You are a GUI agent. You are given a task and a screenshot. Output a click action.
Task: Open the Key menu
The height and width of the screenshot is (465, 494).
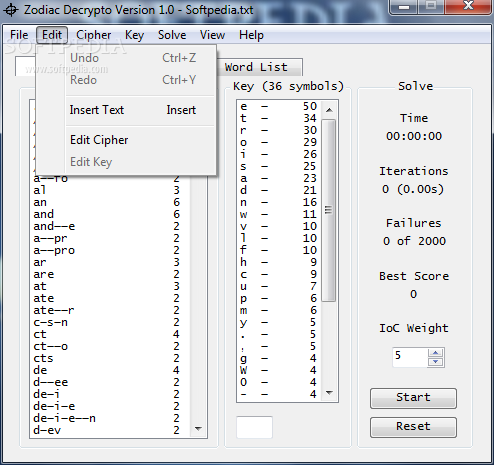[134, 35]
